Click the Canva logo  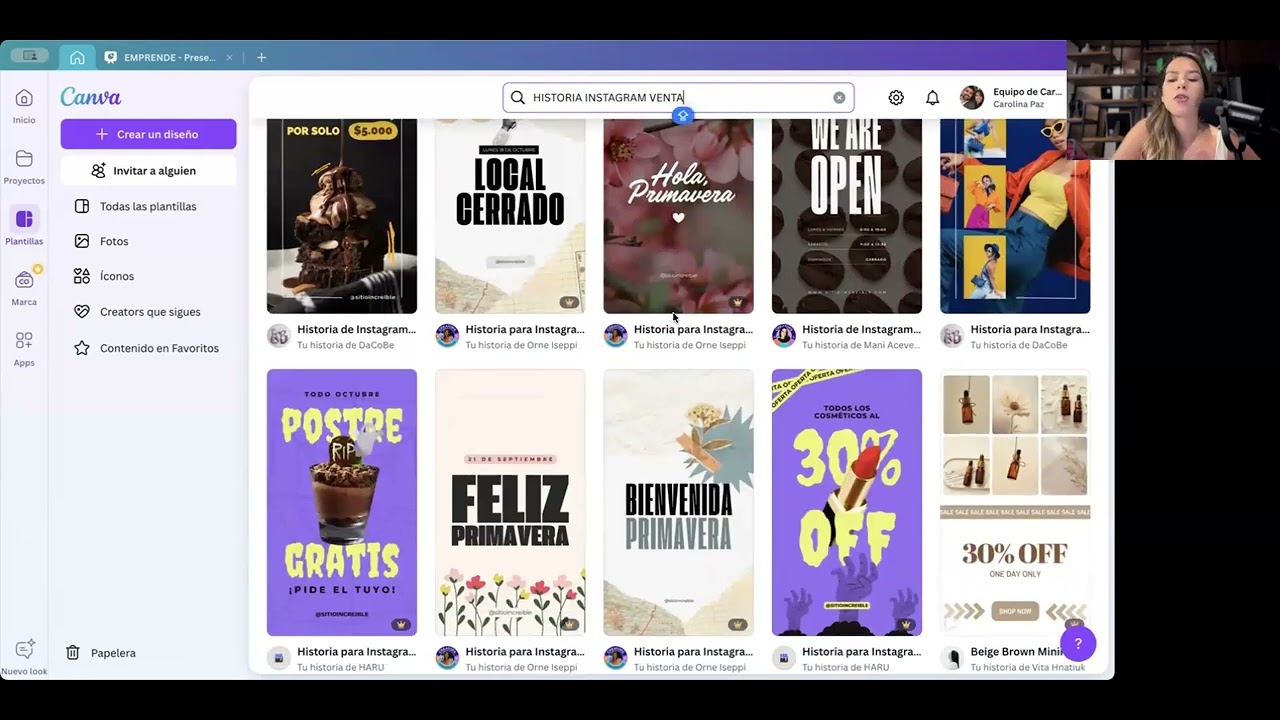tap(90, 97)
